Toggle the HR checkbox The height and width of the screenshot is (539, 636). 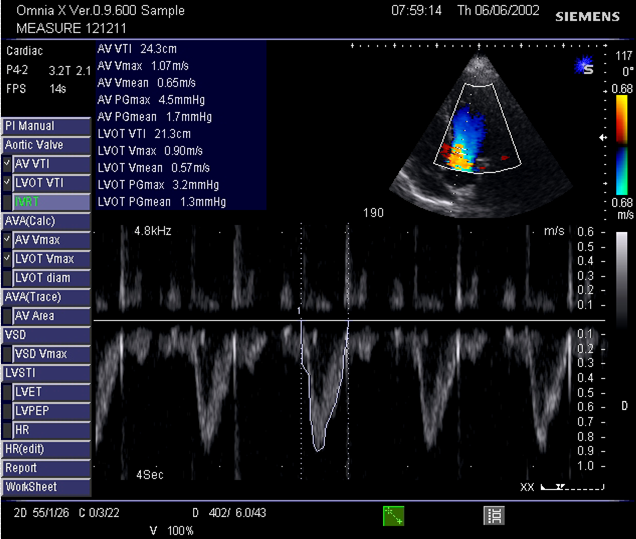7,430
